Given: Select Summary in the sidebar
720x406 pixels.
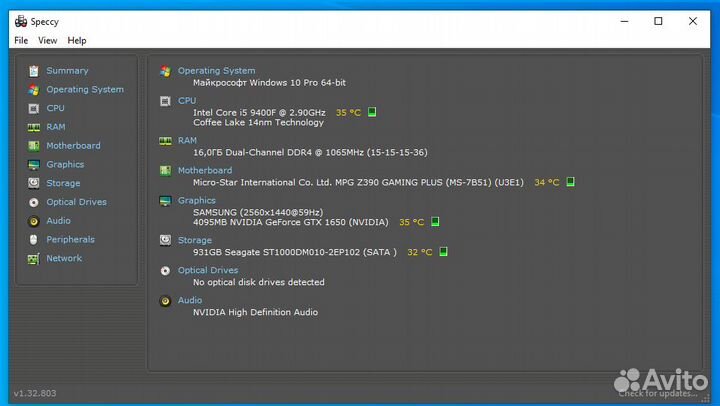Looking at the screenshot, I should (x=67, y=71).
